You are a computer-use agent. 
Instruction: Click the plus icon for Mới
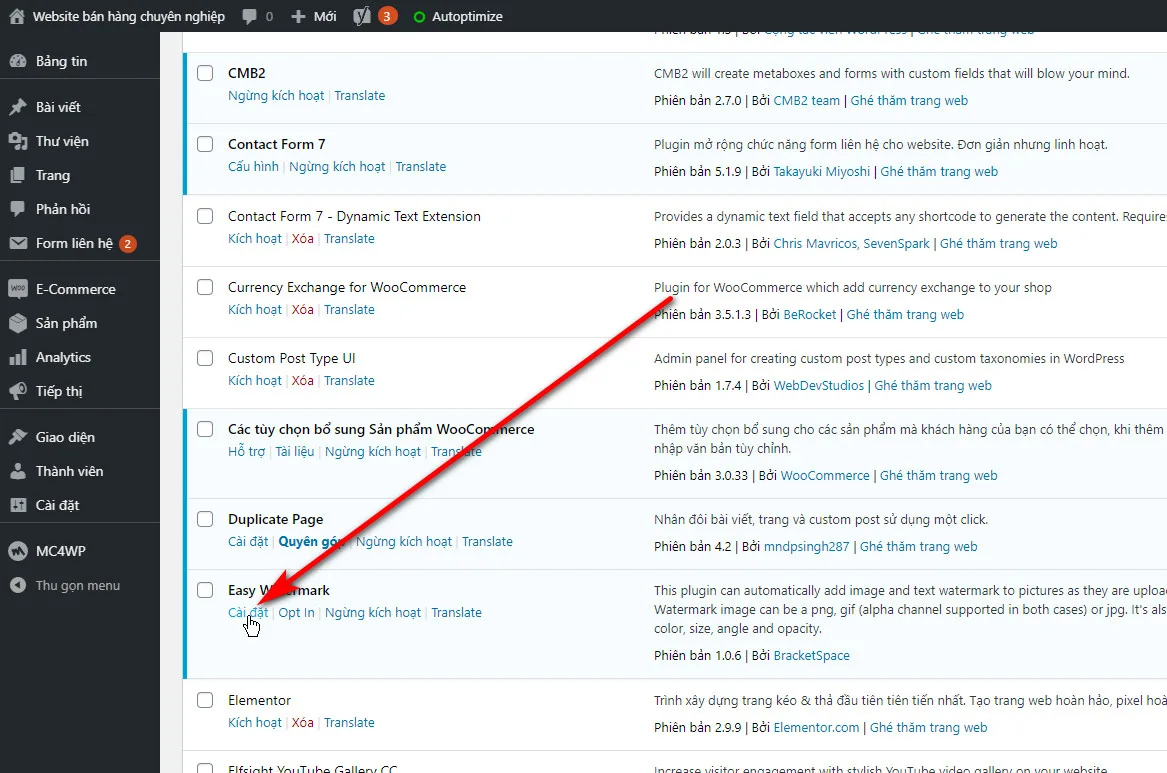pyautogui.click(x=298, y=16)
